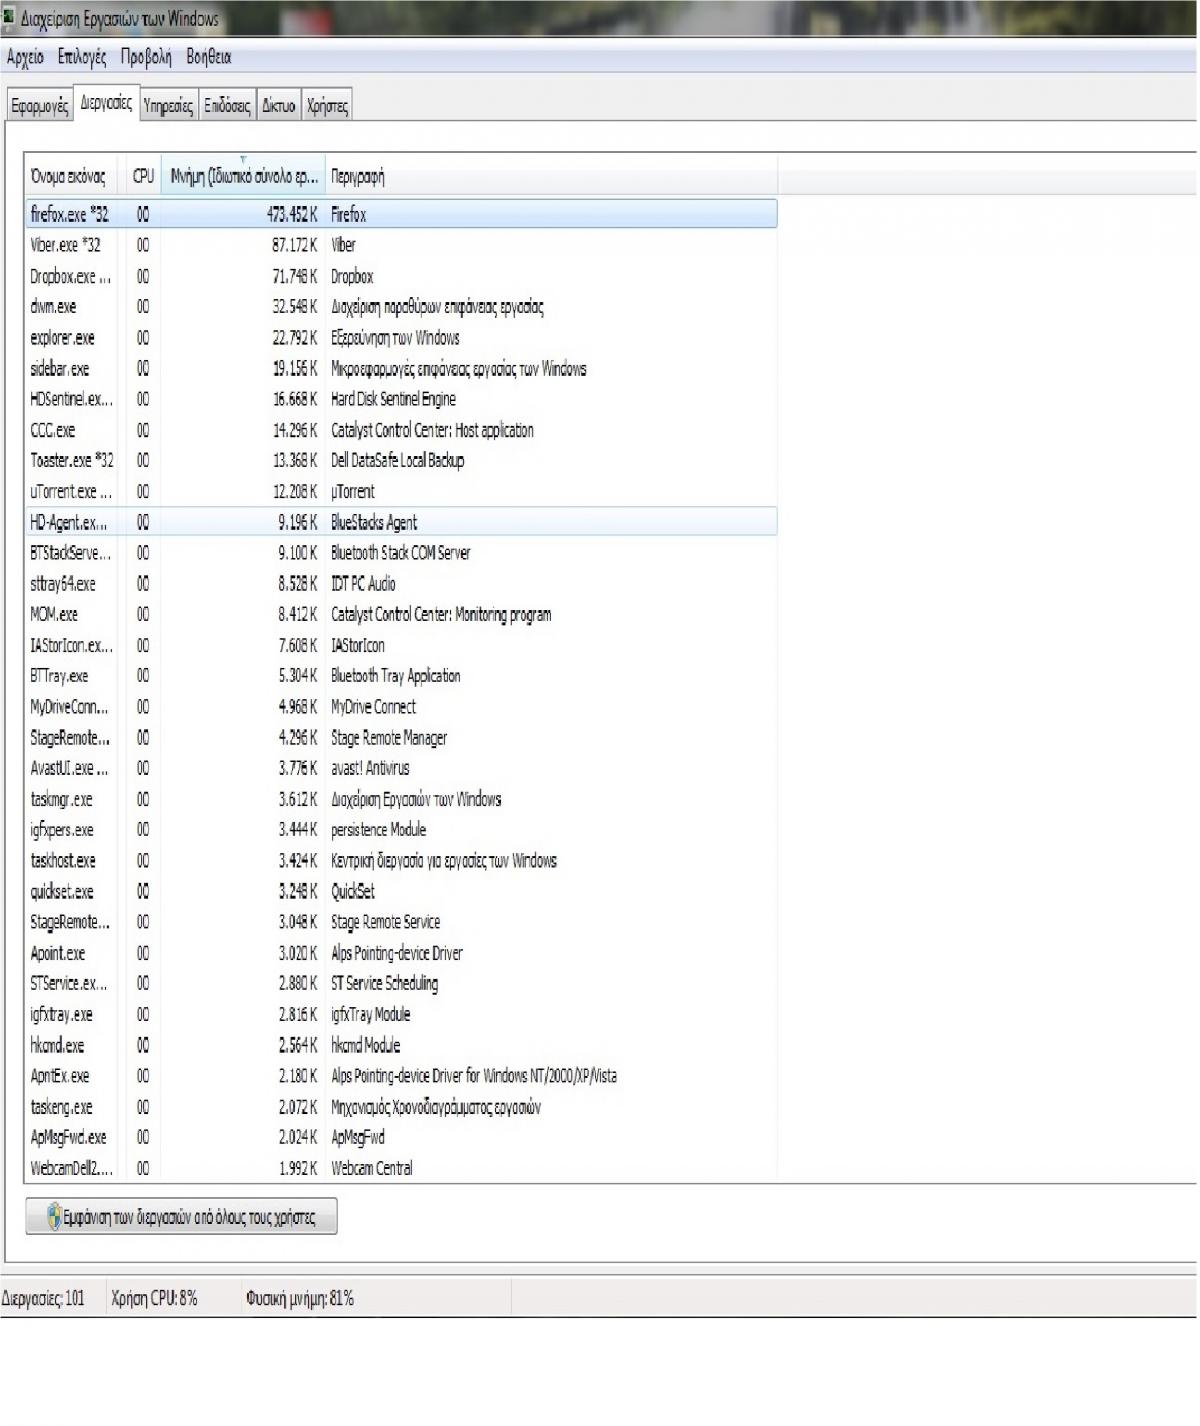Select the uTorrent.exe process

point(401,492)
